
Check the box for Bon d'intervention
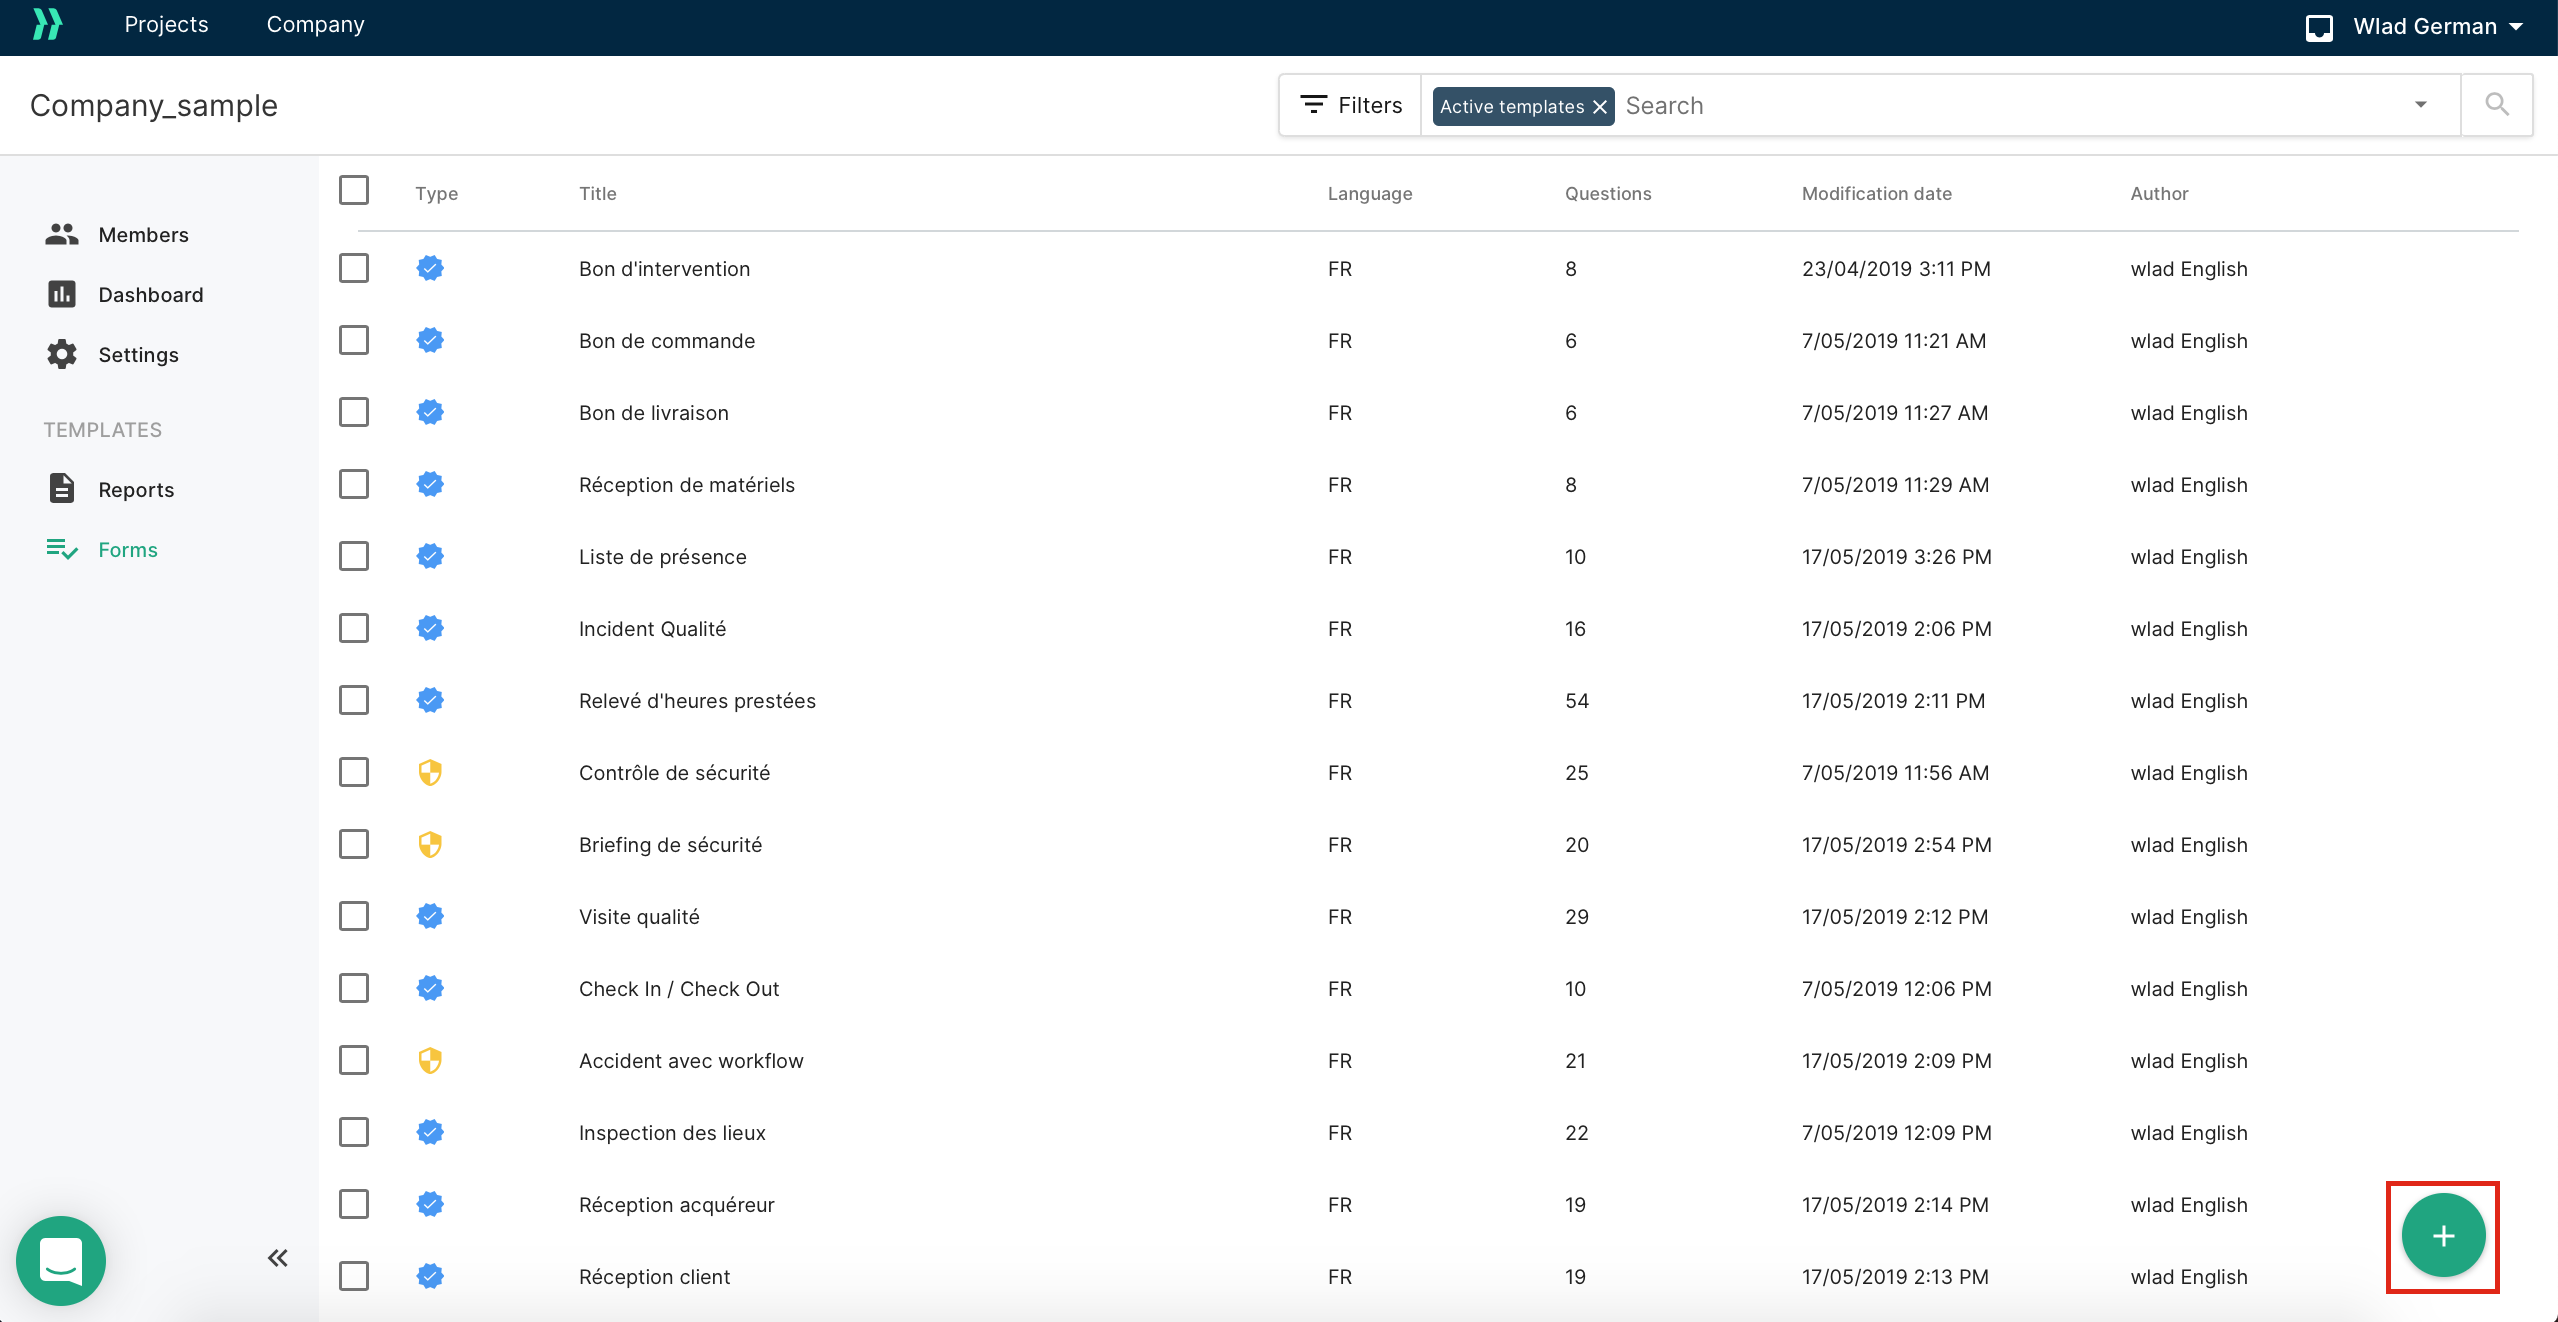tap(354, 268)
